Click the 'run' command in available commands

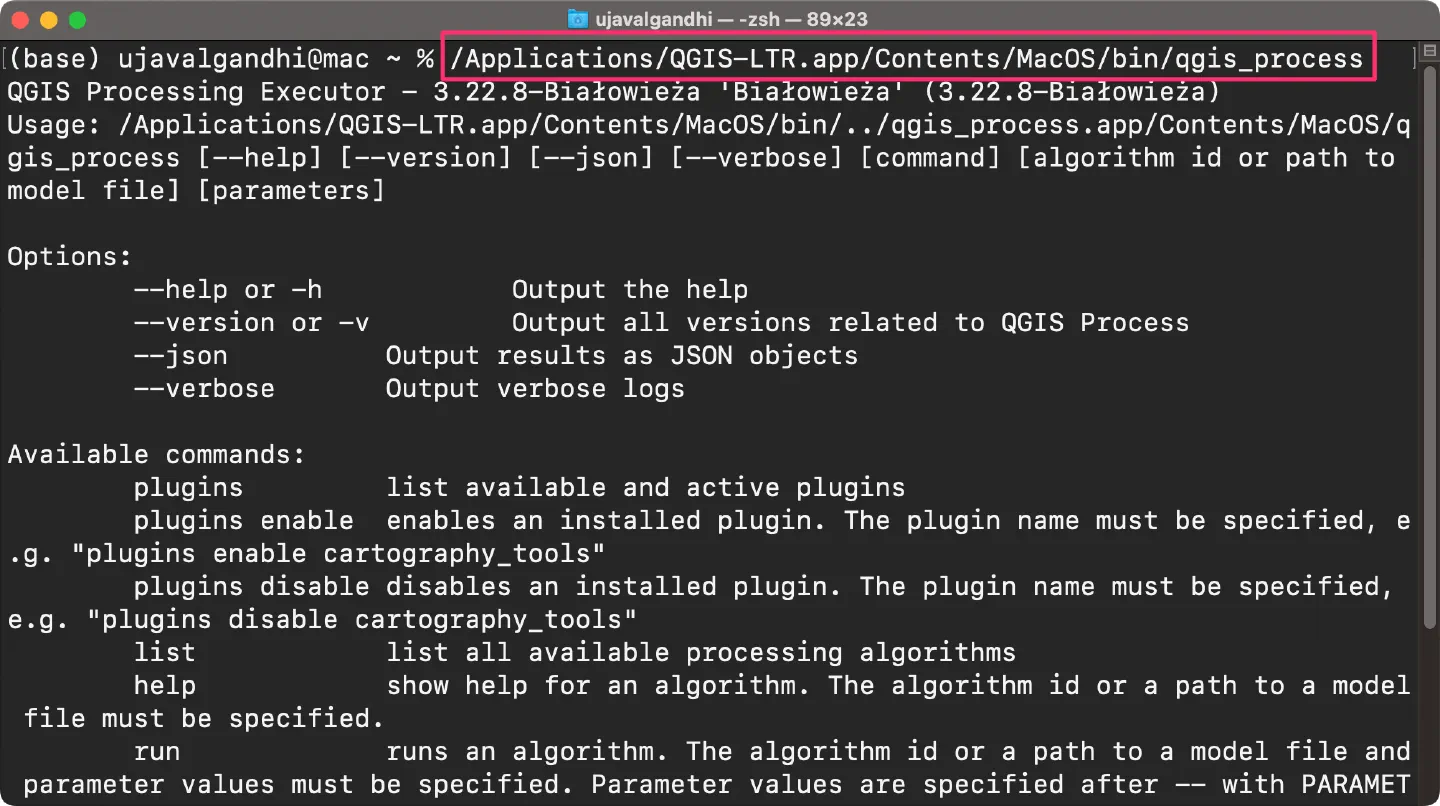(x=157, y=752)
